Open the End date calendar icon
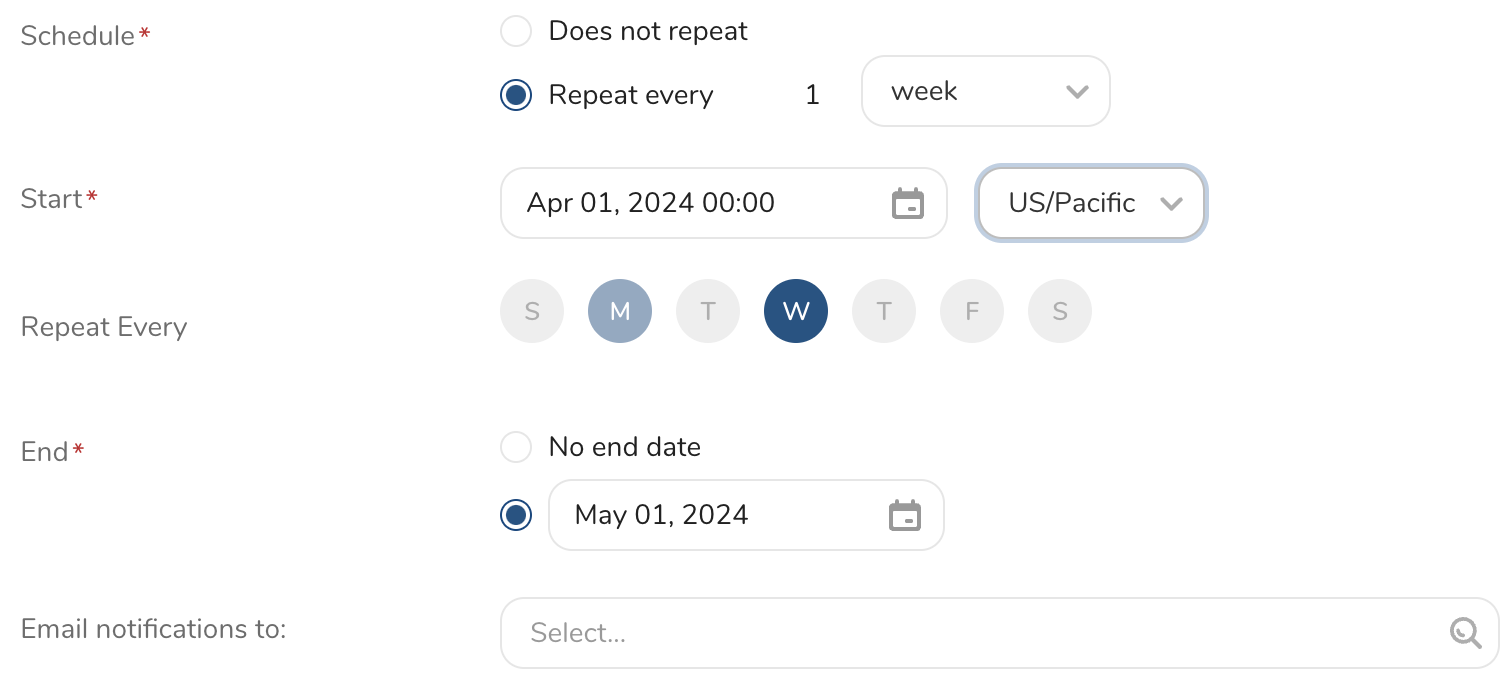The image size is (1512, 686). (905, 515)
